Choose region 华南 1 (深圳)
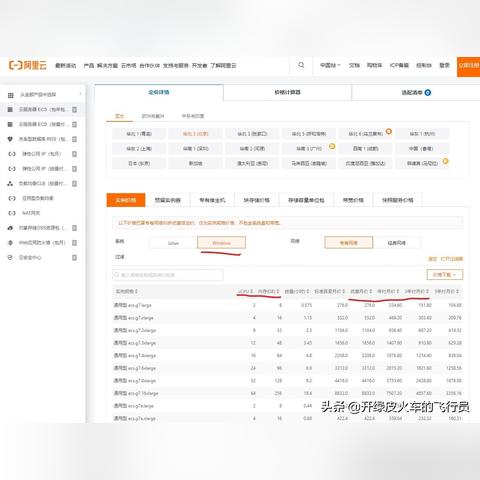Image resolution: width=480 pixels, height=480 pixels. click(195, 149)
